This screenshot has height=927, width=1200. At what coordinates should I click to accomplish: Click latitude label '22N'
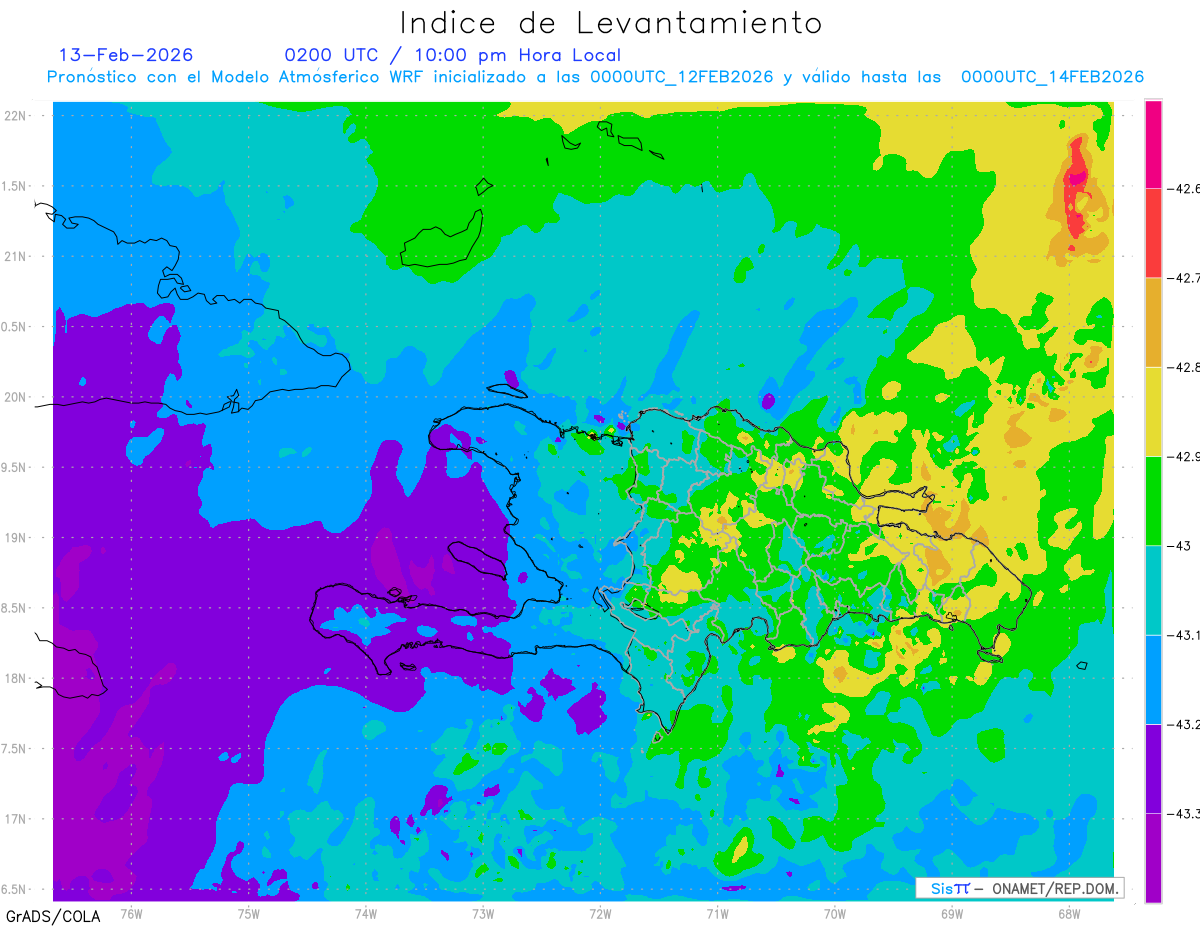coord(16,116)
